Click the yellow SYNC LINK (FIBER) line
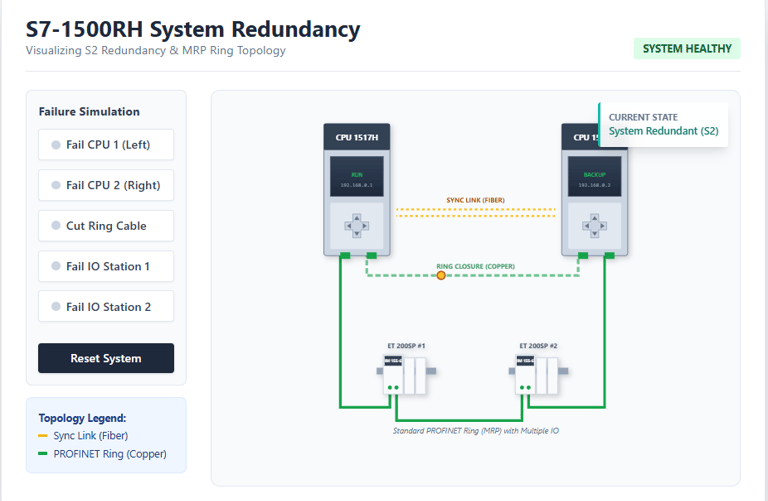This screenshot has width=768, height=501. [x=475, y=213]
